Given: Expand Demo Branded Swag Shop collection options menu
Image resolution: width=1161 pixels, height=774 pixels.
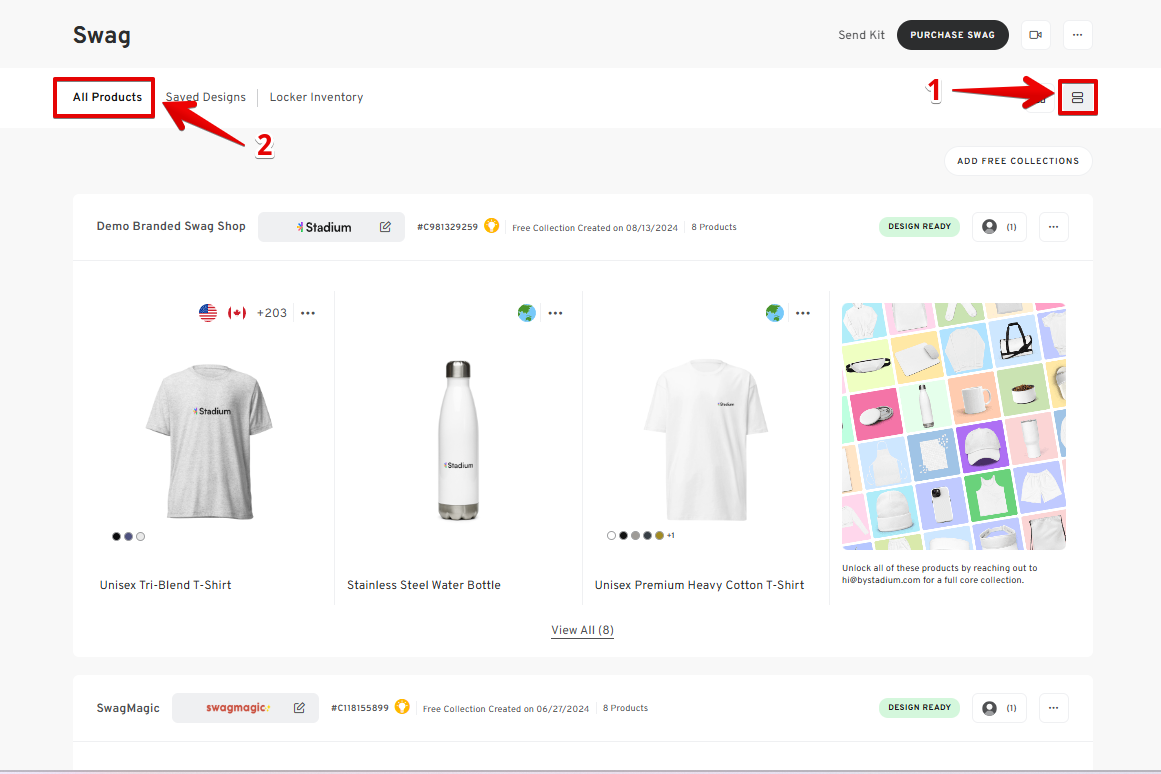Looking at the screenshot, I should (1053, 227).
